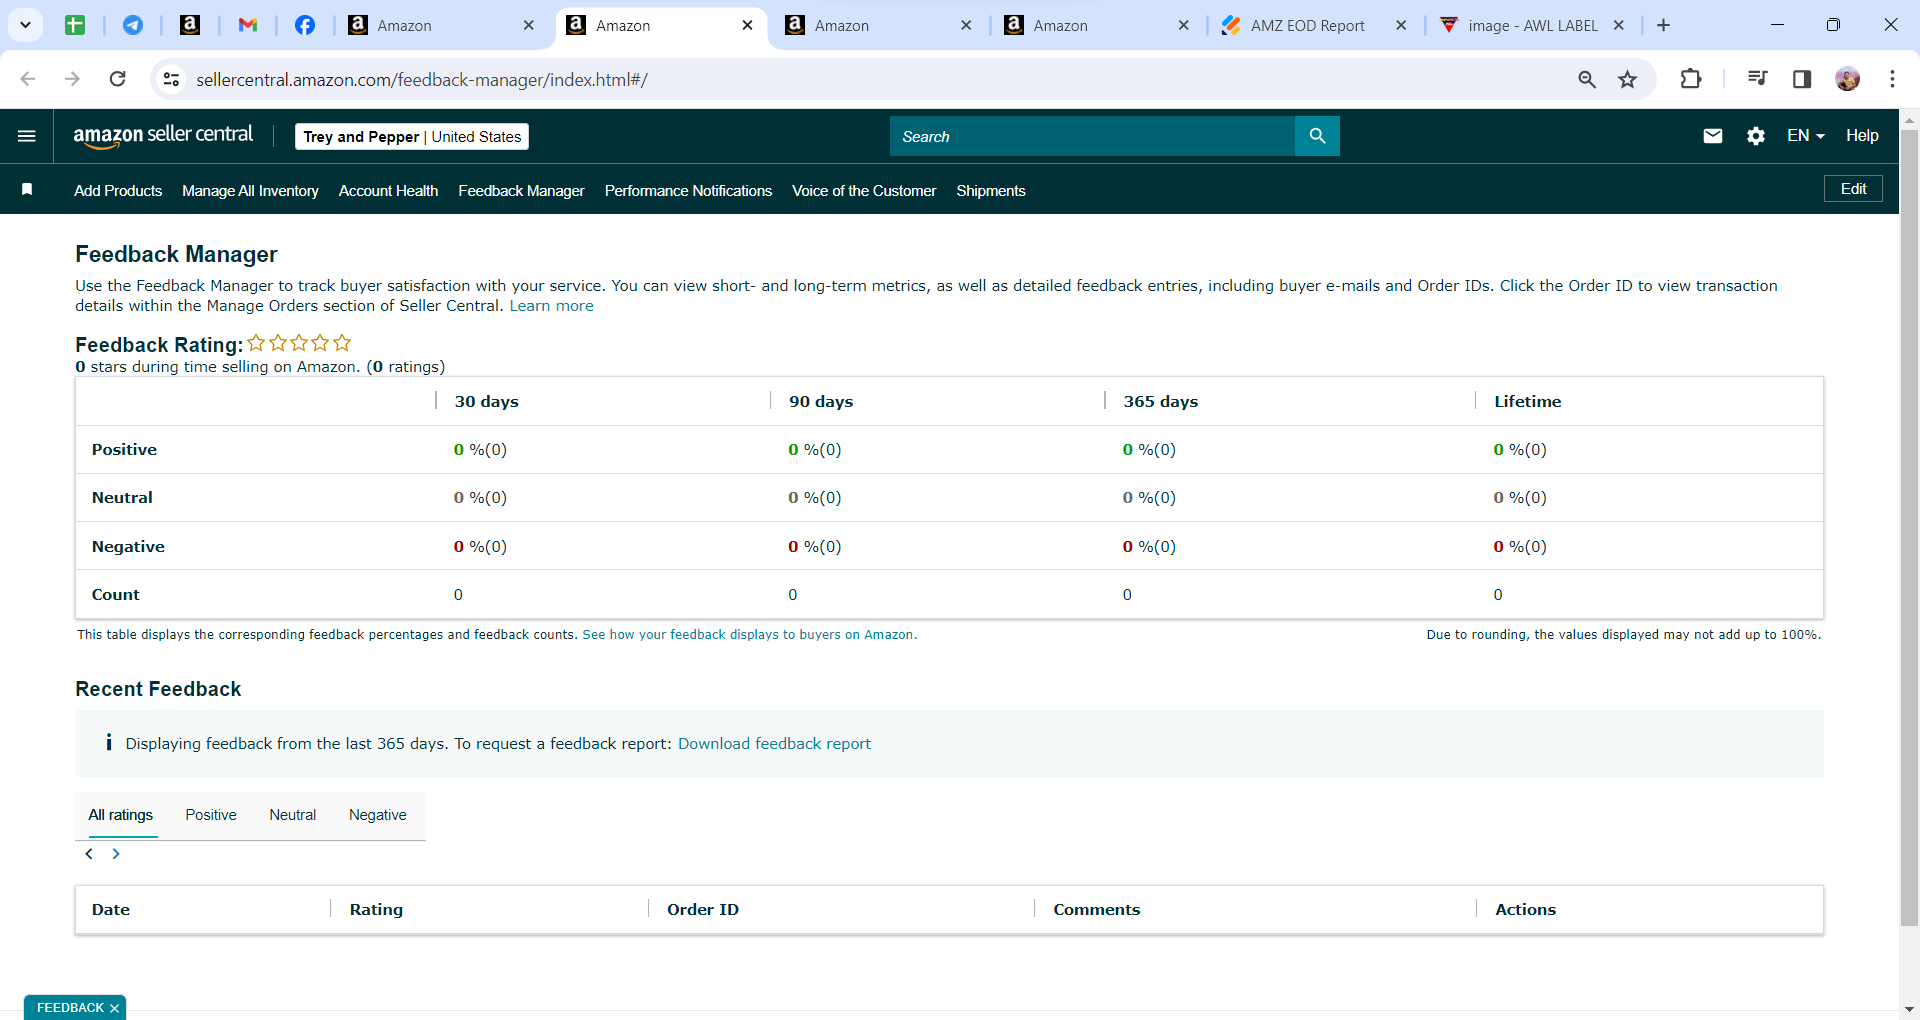Open Voice of the Customer

point(864,191)
